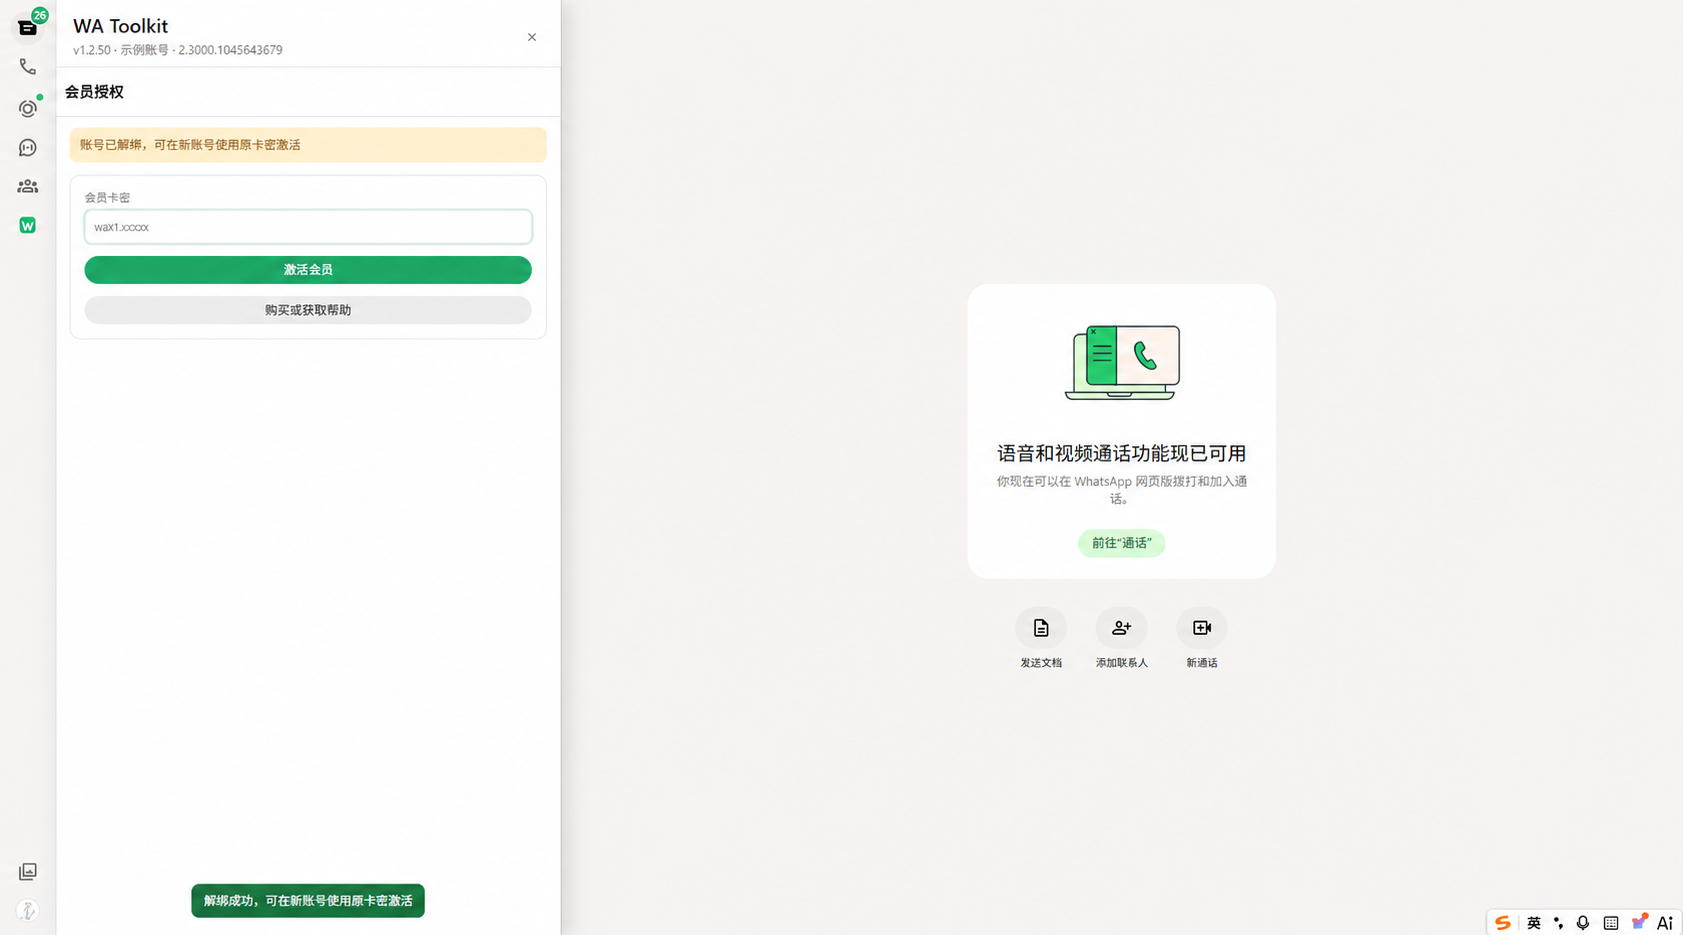Open the chats icon with 26 badge
The height and width of the screenshot is (935, 1683).
pos(28,27)
